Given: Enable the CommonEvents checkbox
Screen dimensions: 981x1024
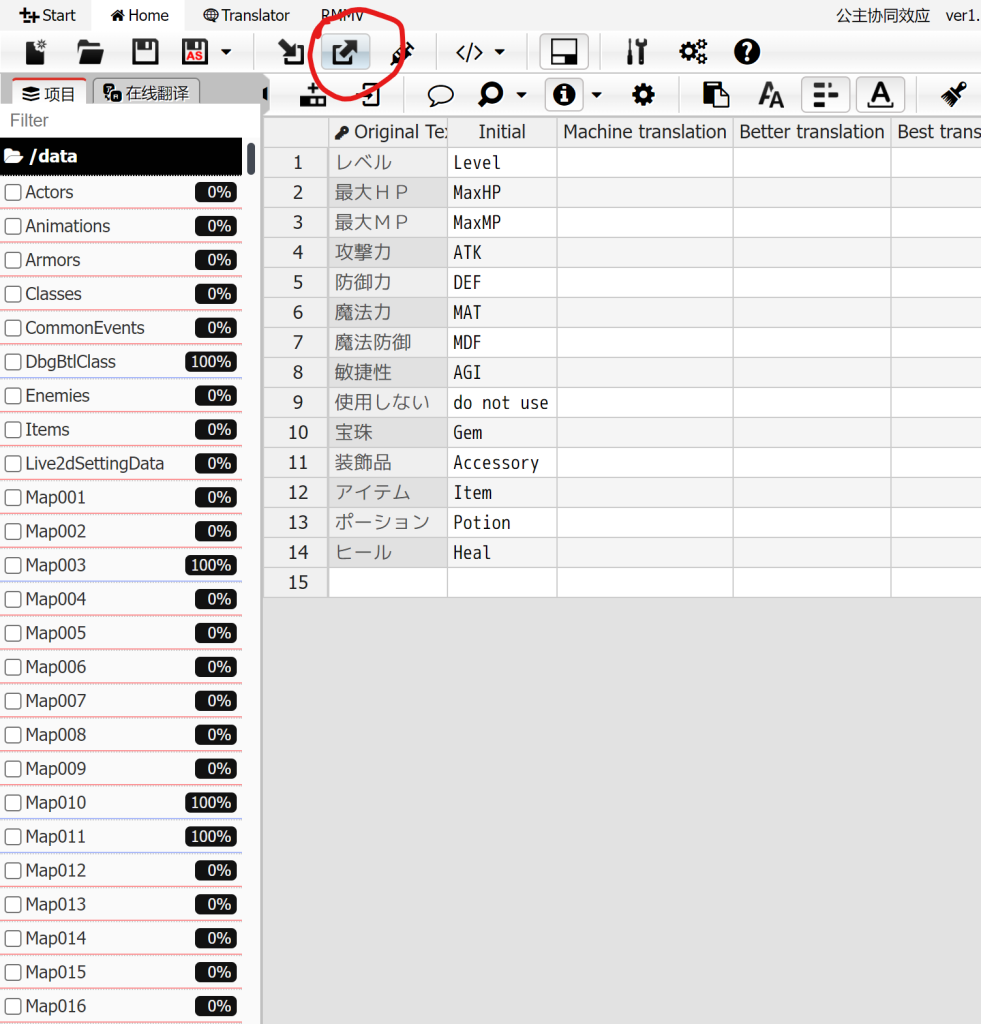Looking at the screenshot, I should (x=13, y=328).
